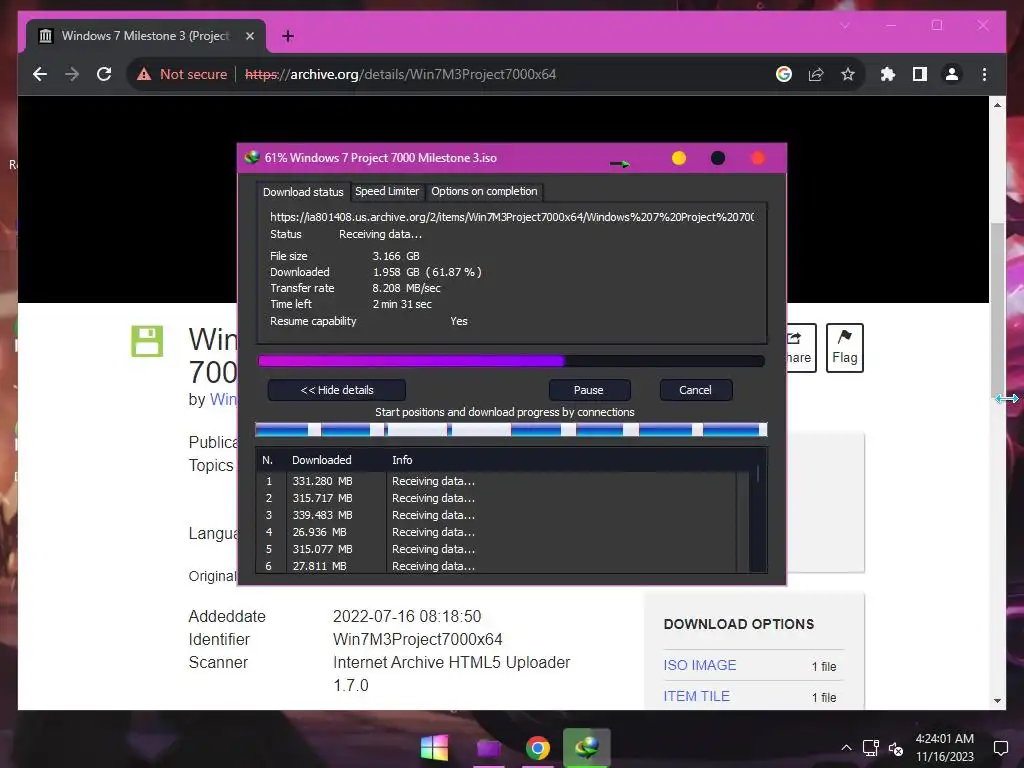Click the green floppy disk item icon
1024x768 pixels.
pyautogui.click(x=147, y=341)
